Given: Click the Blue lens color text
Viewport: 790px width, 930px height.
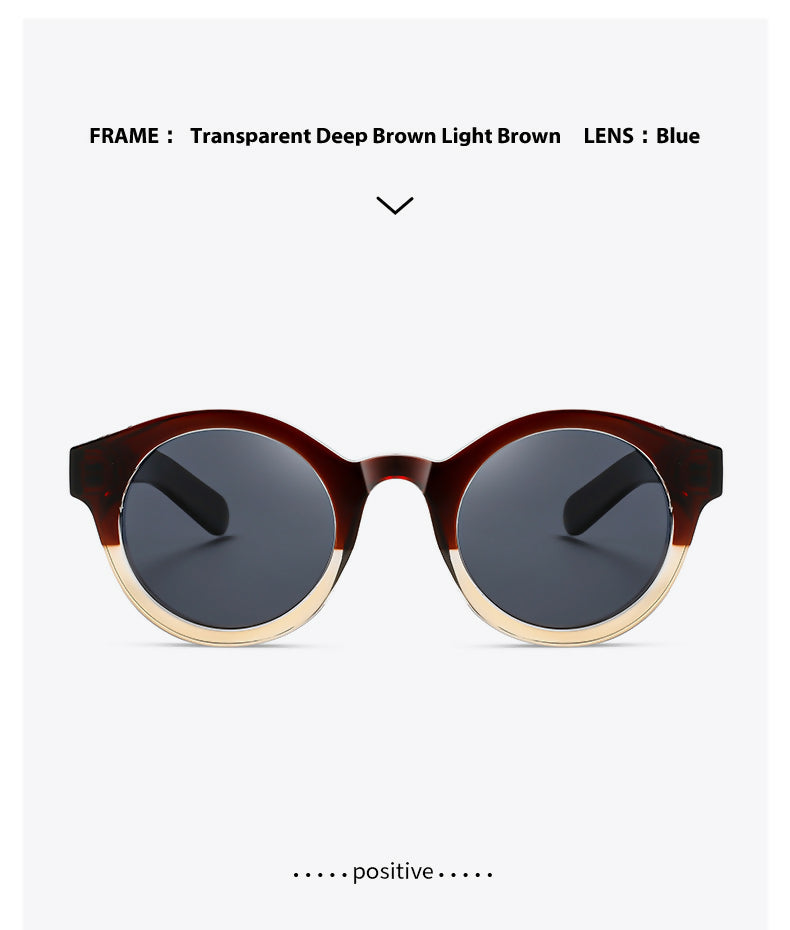Looking at the screenshot, I should click(678, 136).
